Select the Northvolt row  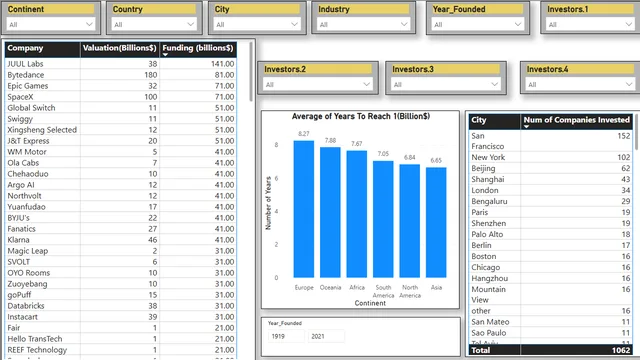pyautogui.click(x=121, y=196)
